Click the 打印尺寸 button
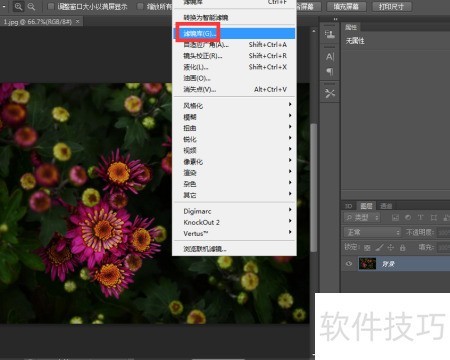450x360 pixels. tap(392, 6)
